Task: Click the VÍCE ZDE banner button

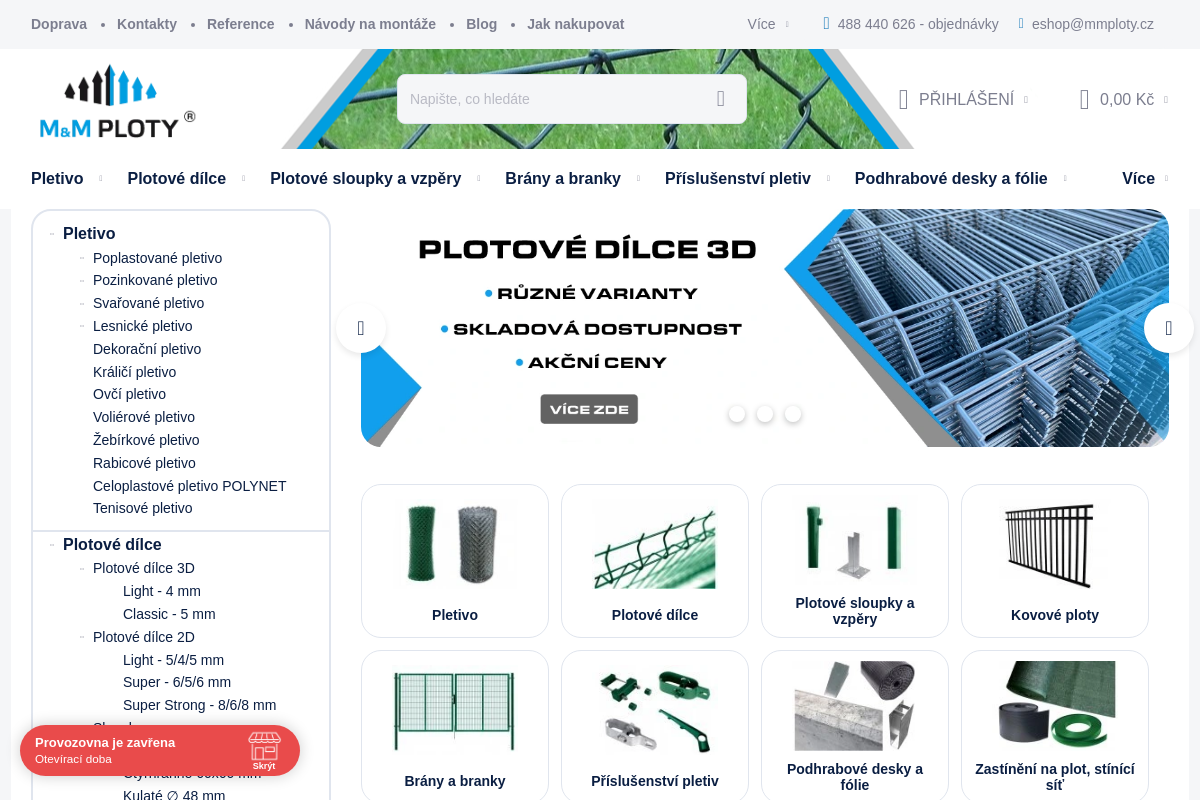Action: [x=589, y=409]
